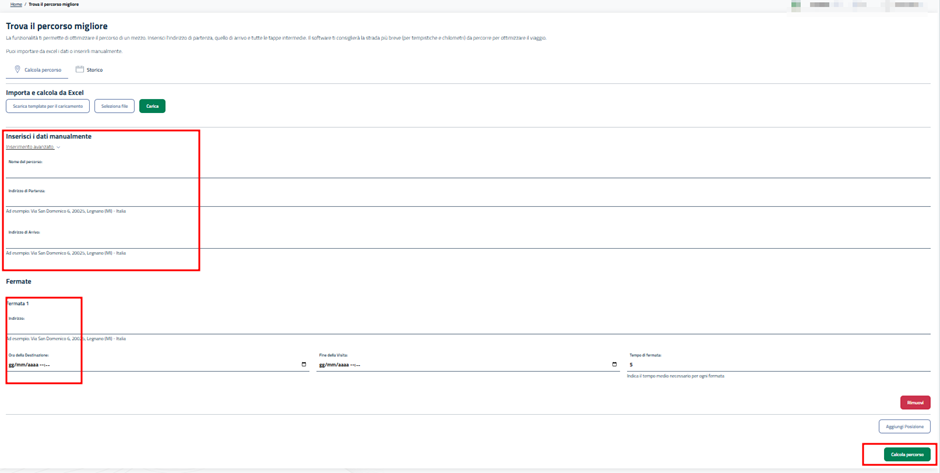940x473 pixels.
Task: Click Scarica template per il caricamento
Action: [47, 106]
